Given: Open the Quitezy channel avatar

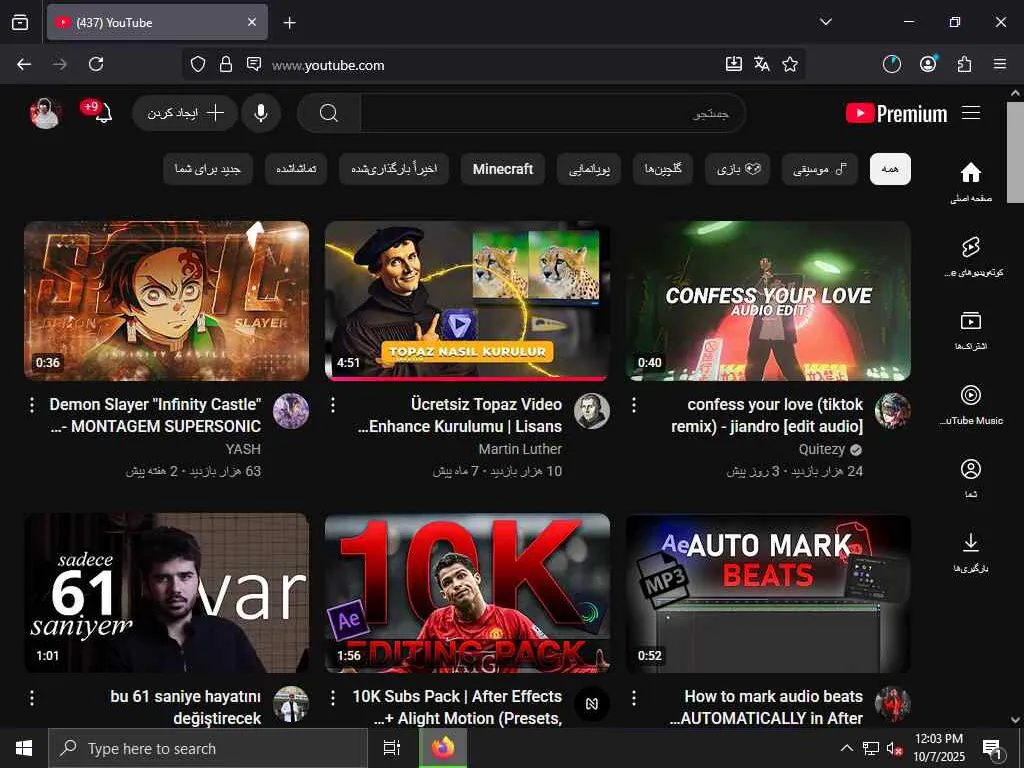Looking at the screenshot, I should point(893,411).
